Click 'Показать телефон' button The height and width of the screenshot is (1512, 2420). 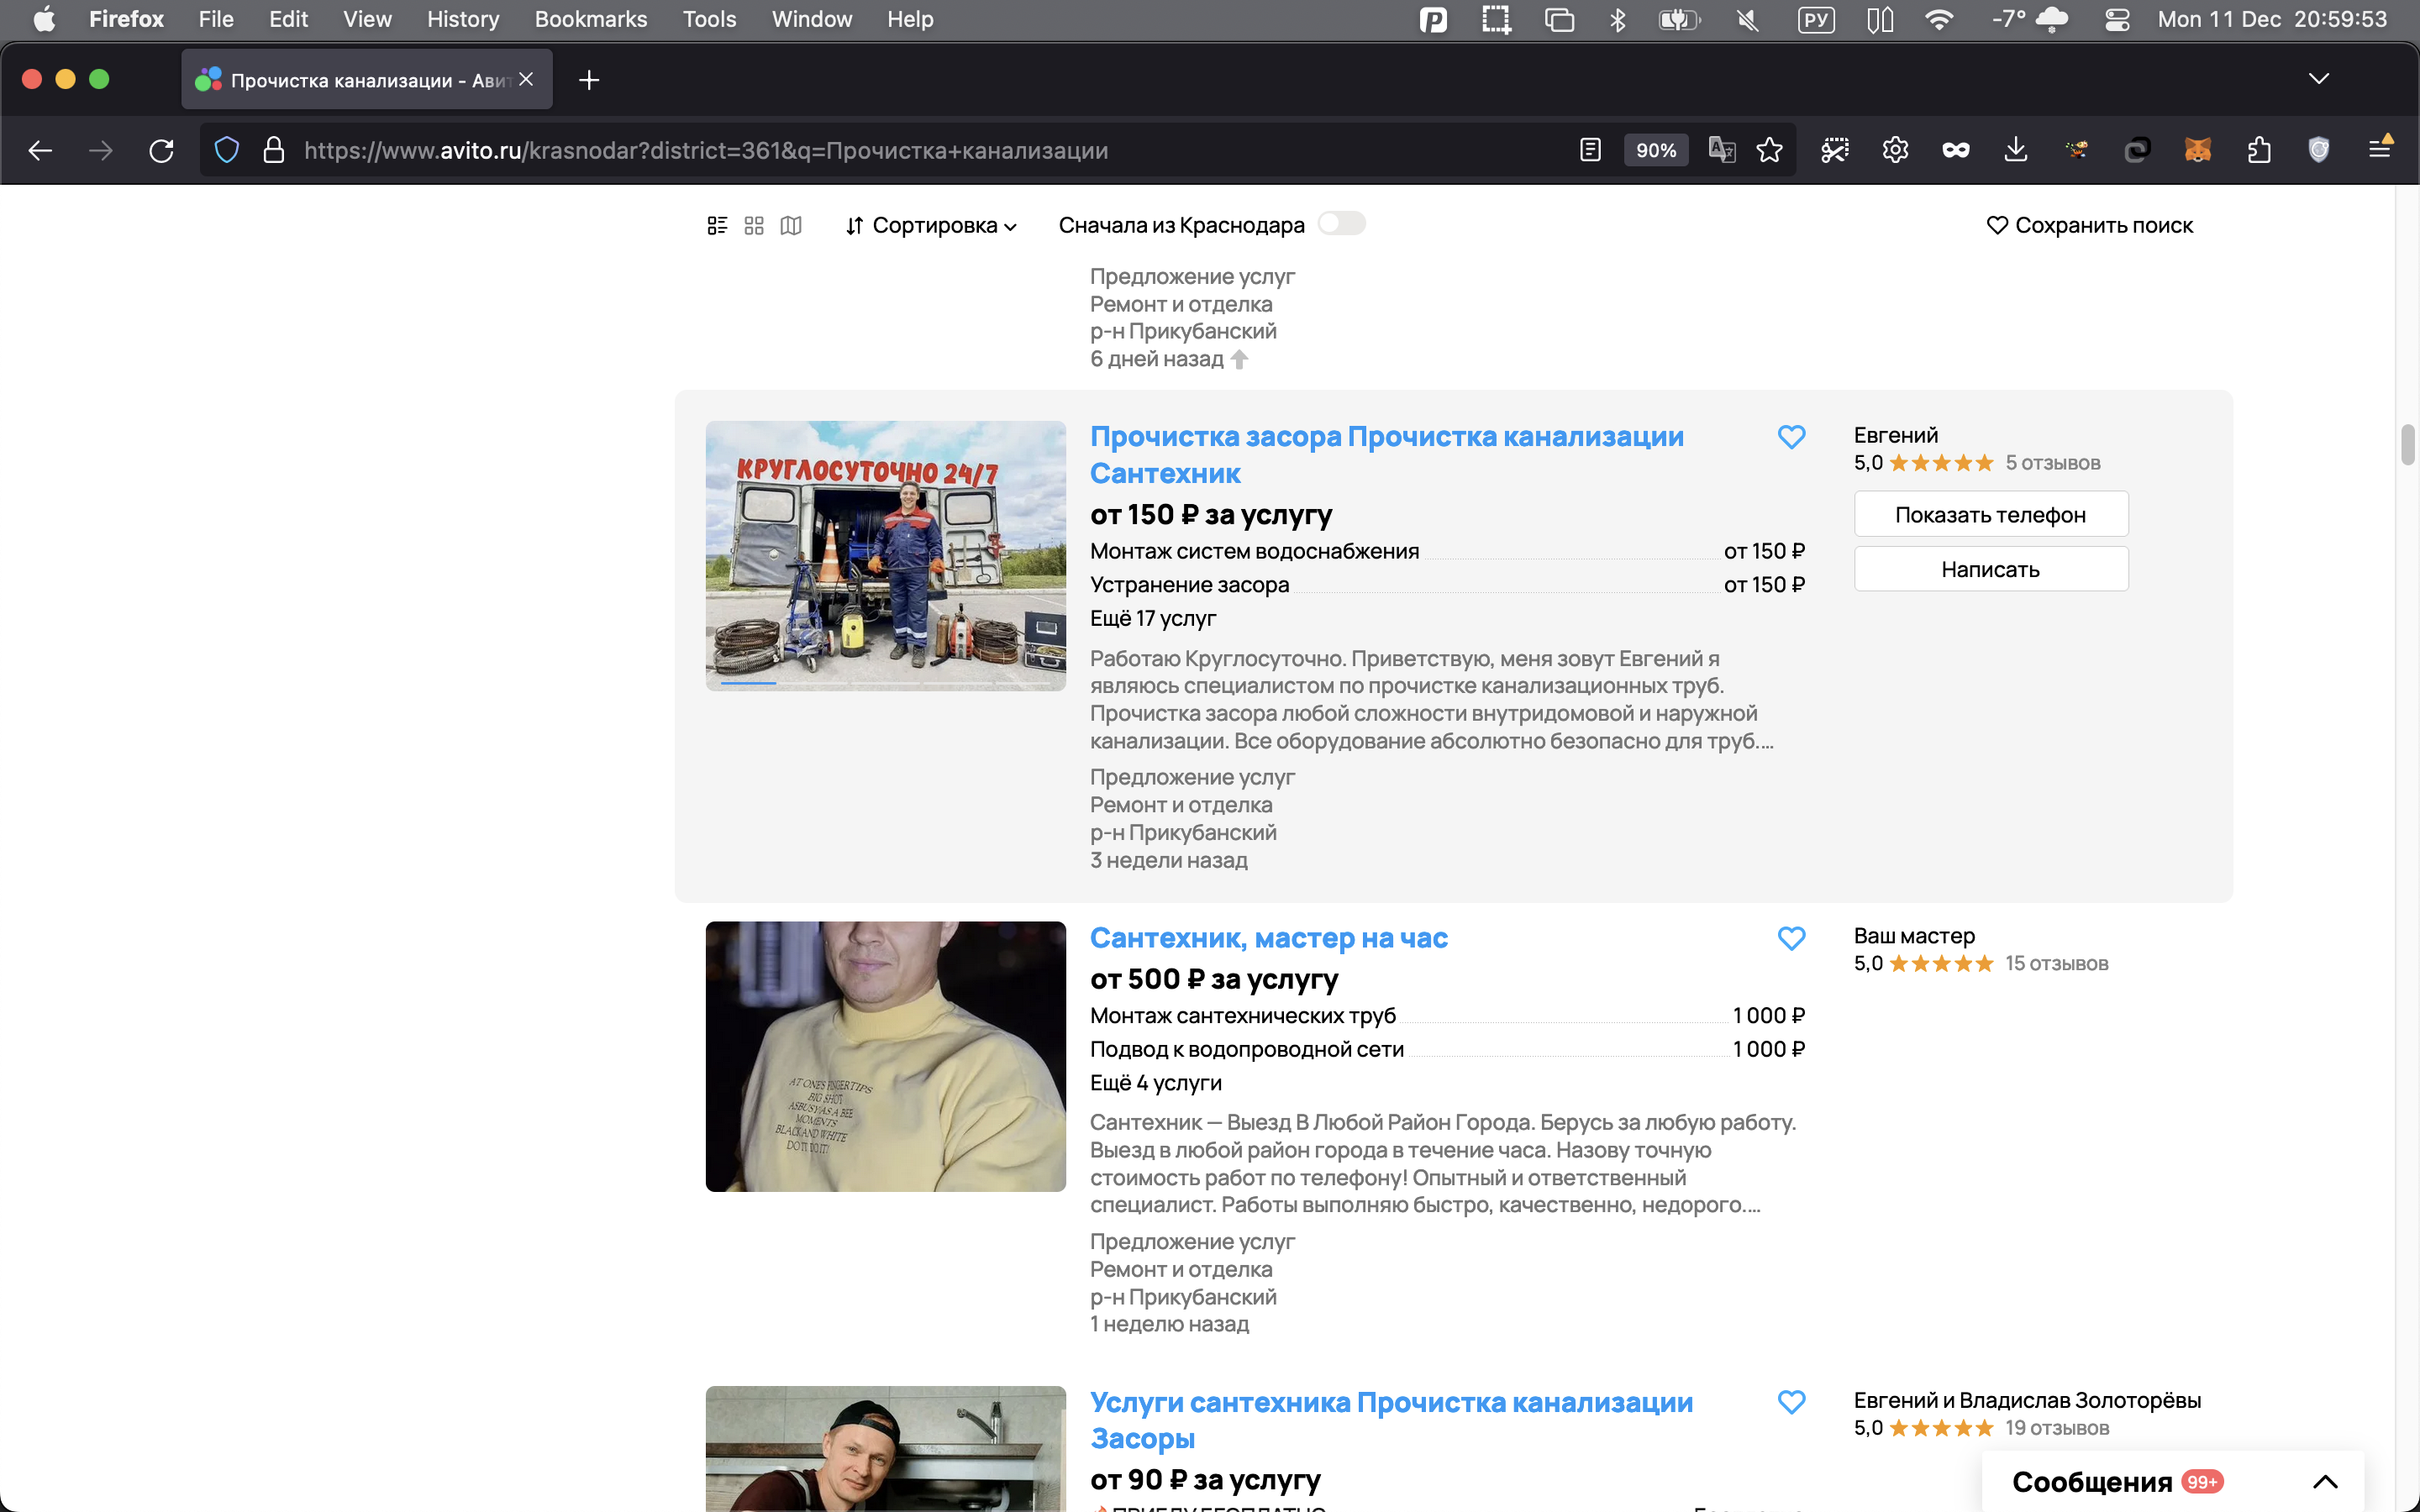(1990, 514)
